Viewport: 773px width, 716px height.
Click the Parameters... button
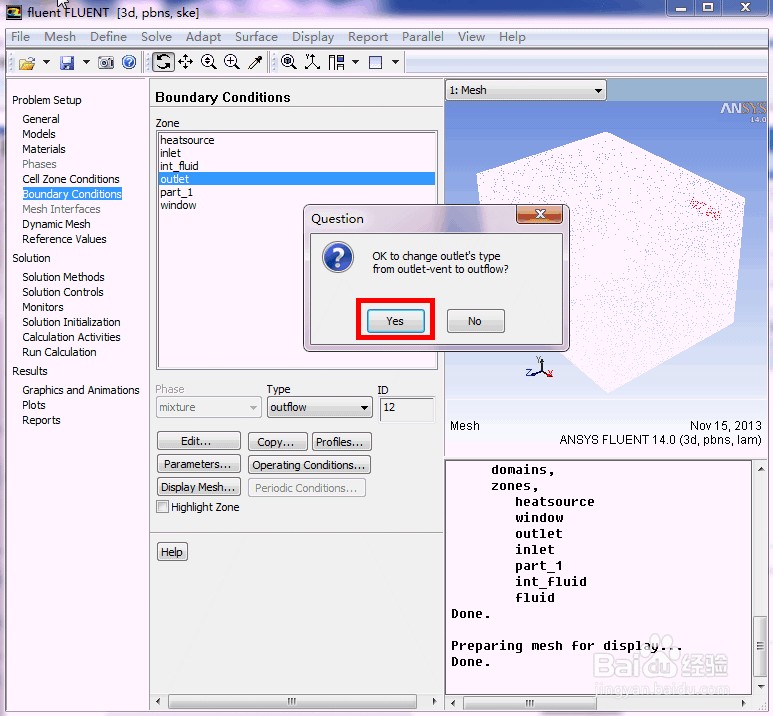[x=199, y=464]
